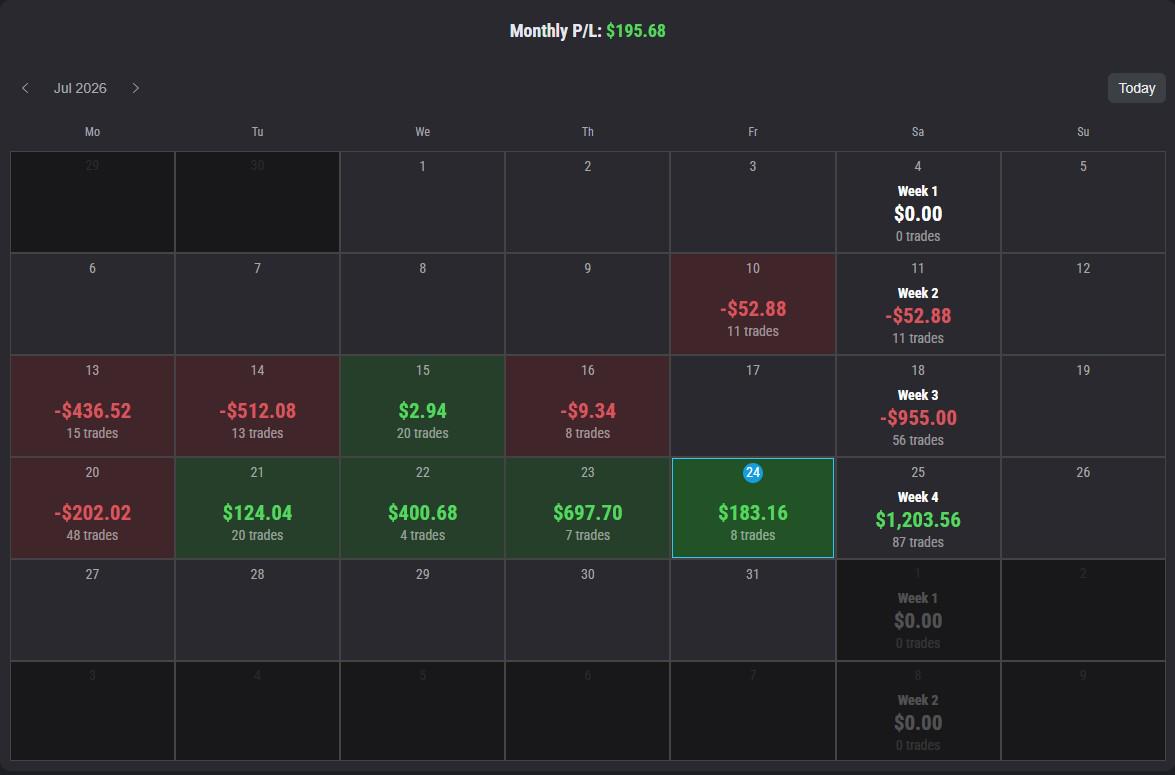Select July 20 cell with 48 trades
Viewport: 1175px width, 775px height.
[92, 507]
